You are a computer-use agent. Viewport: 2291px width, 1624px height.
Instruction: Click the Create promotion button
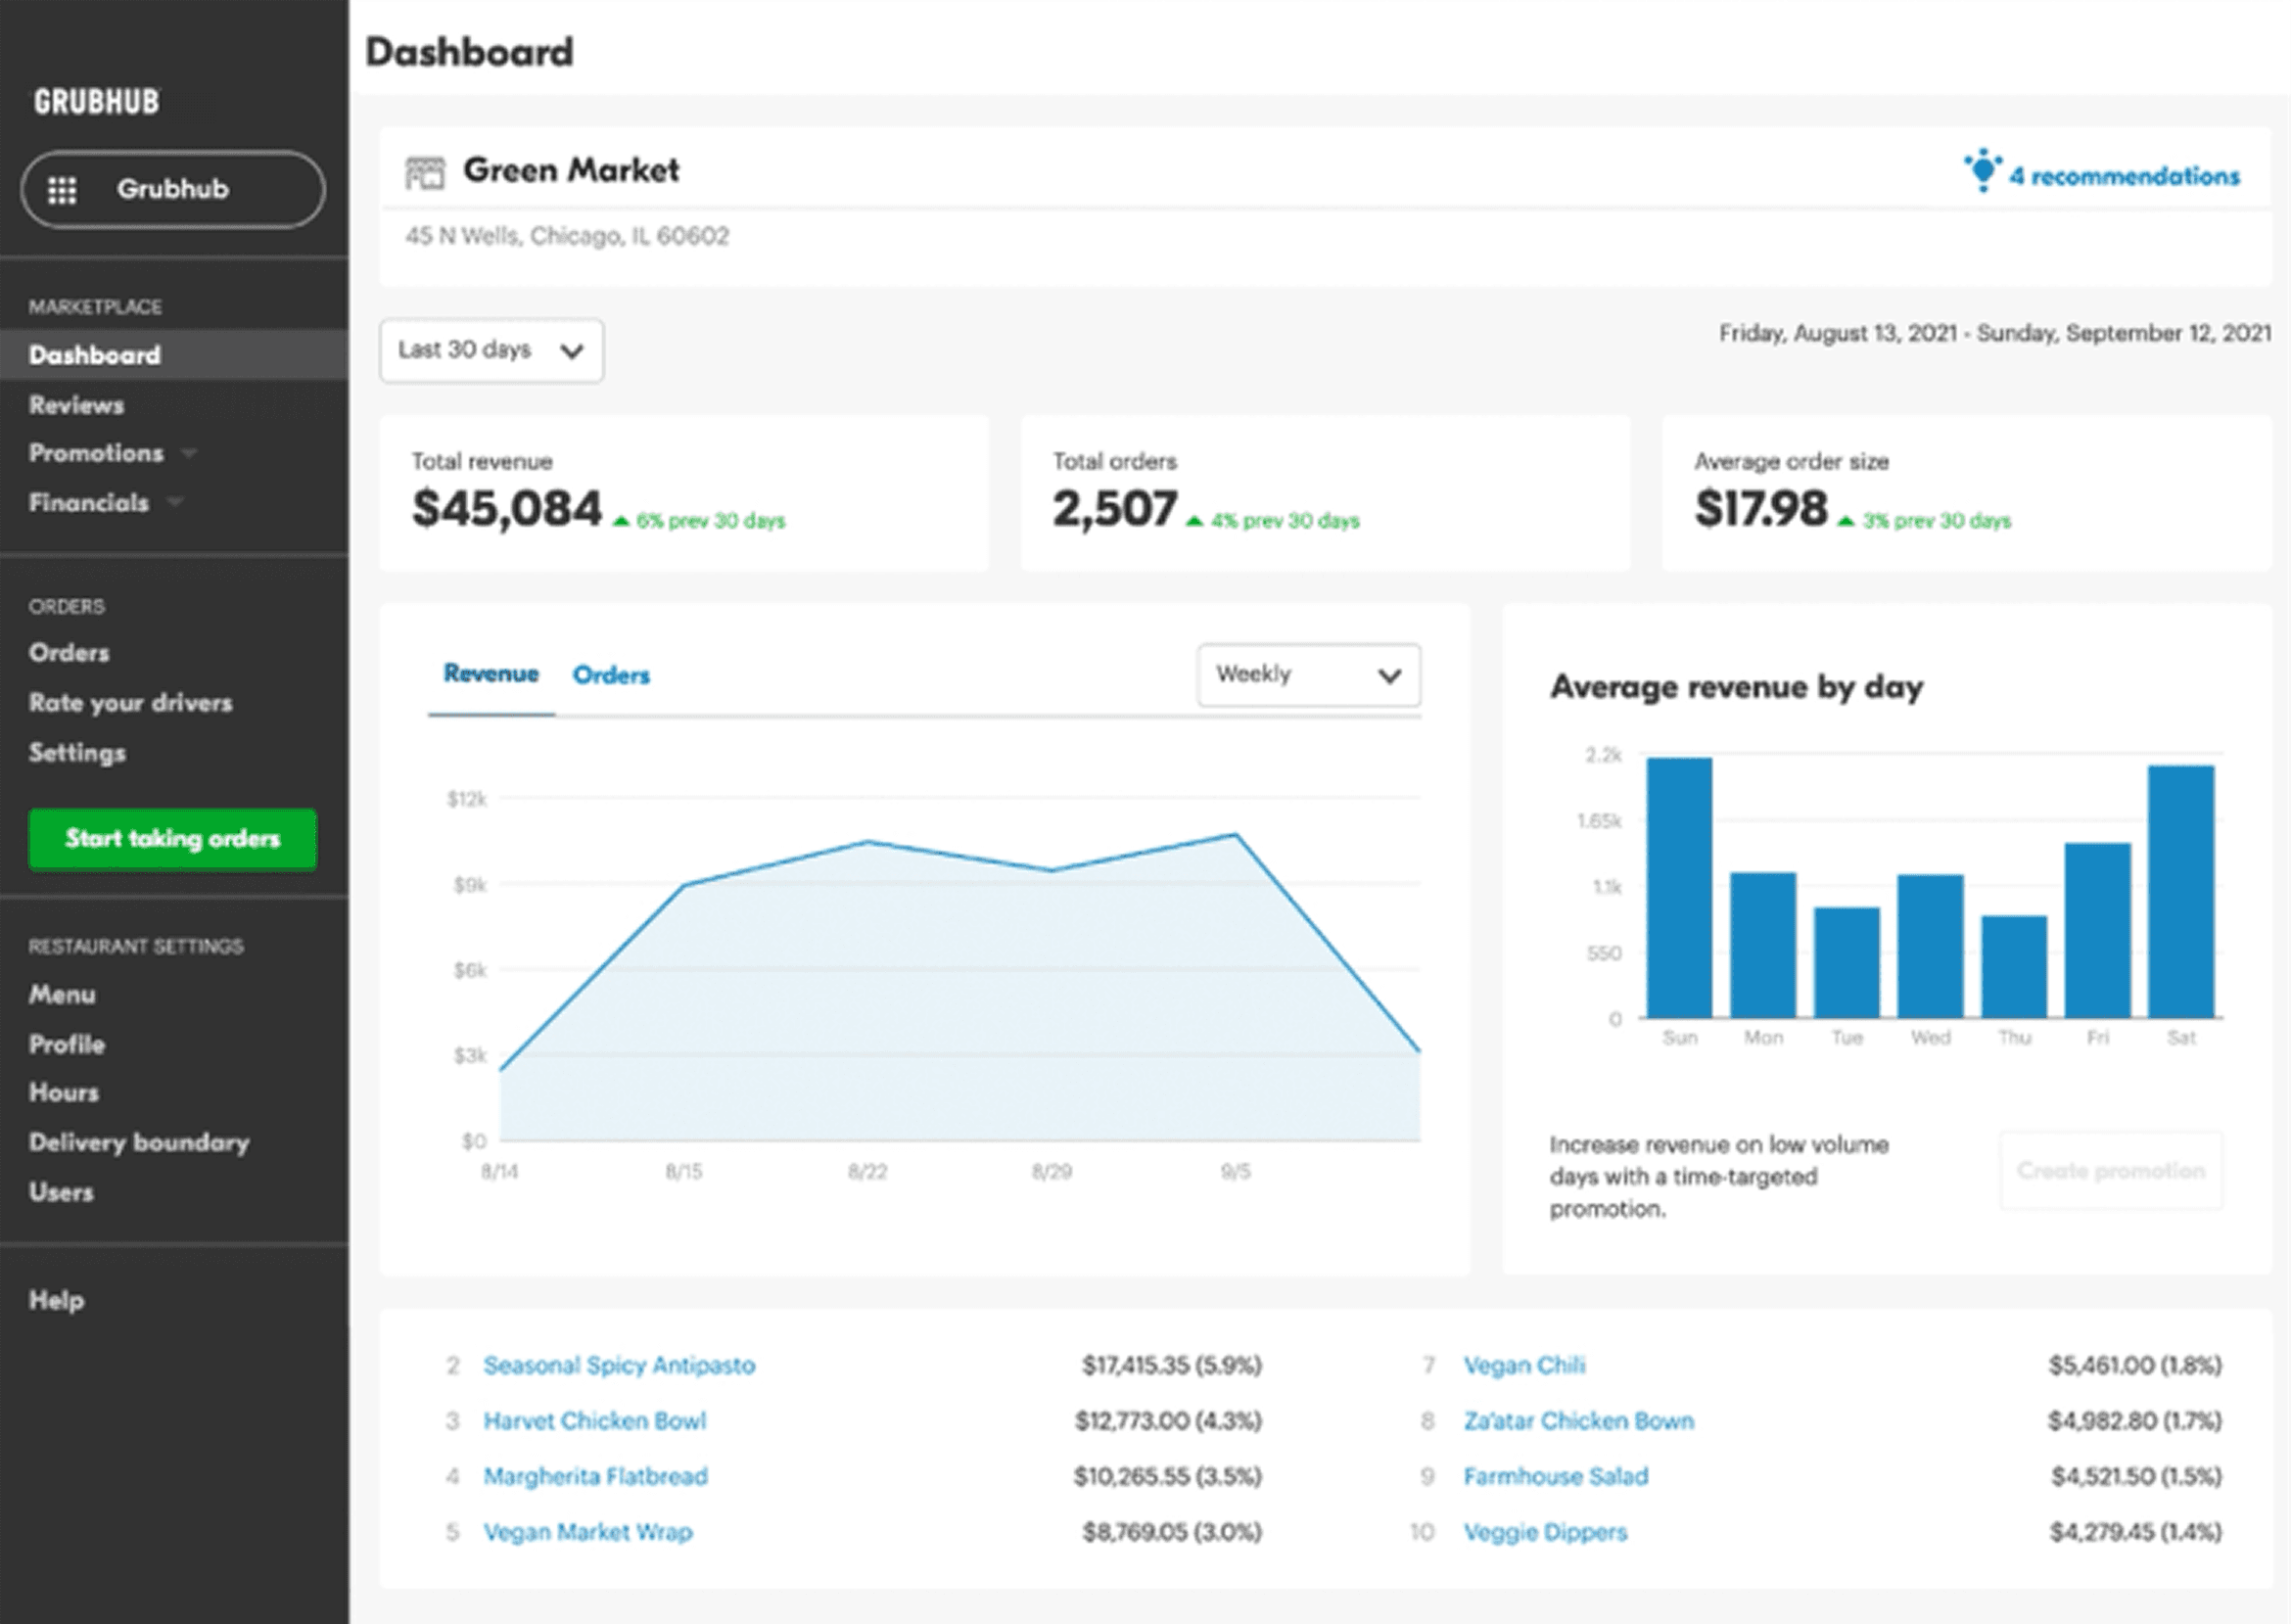(2111, 1170)
